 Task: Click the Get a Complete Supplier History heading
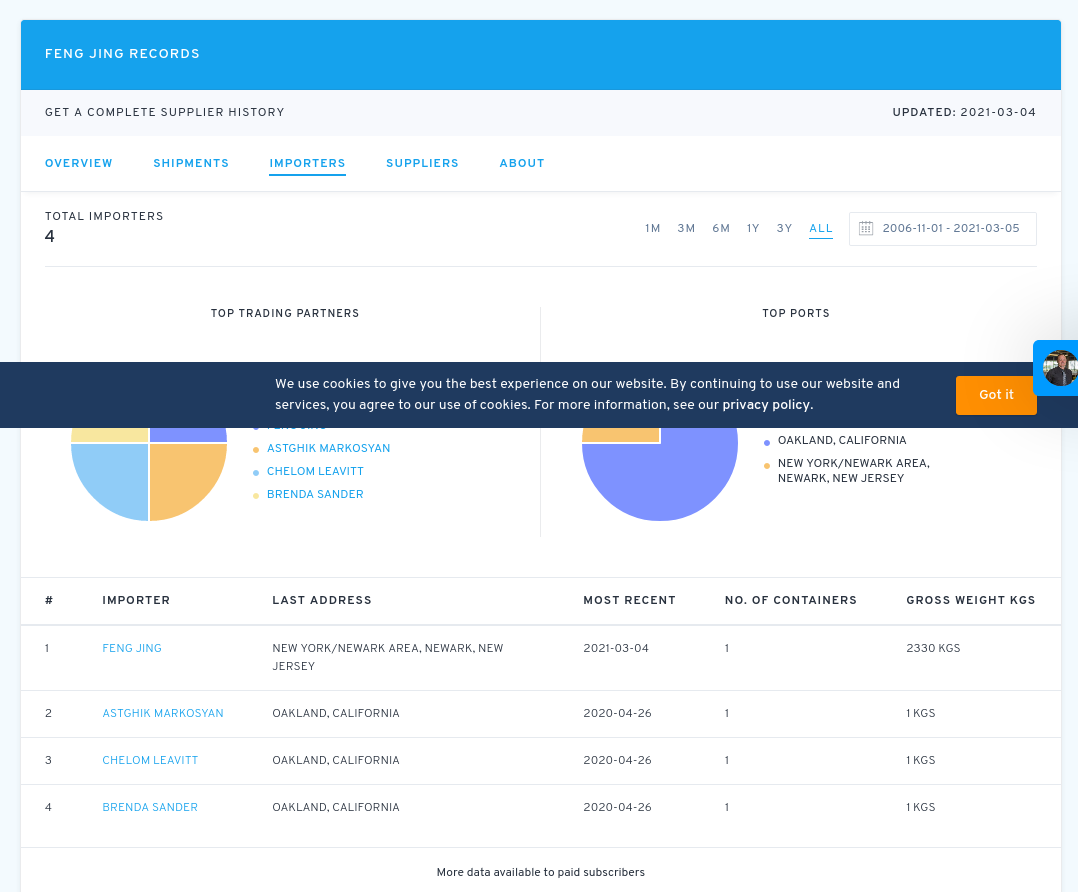[x=164, y=112]
